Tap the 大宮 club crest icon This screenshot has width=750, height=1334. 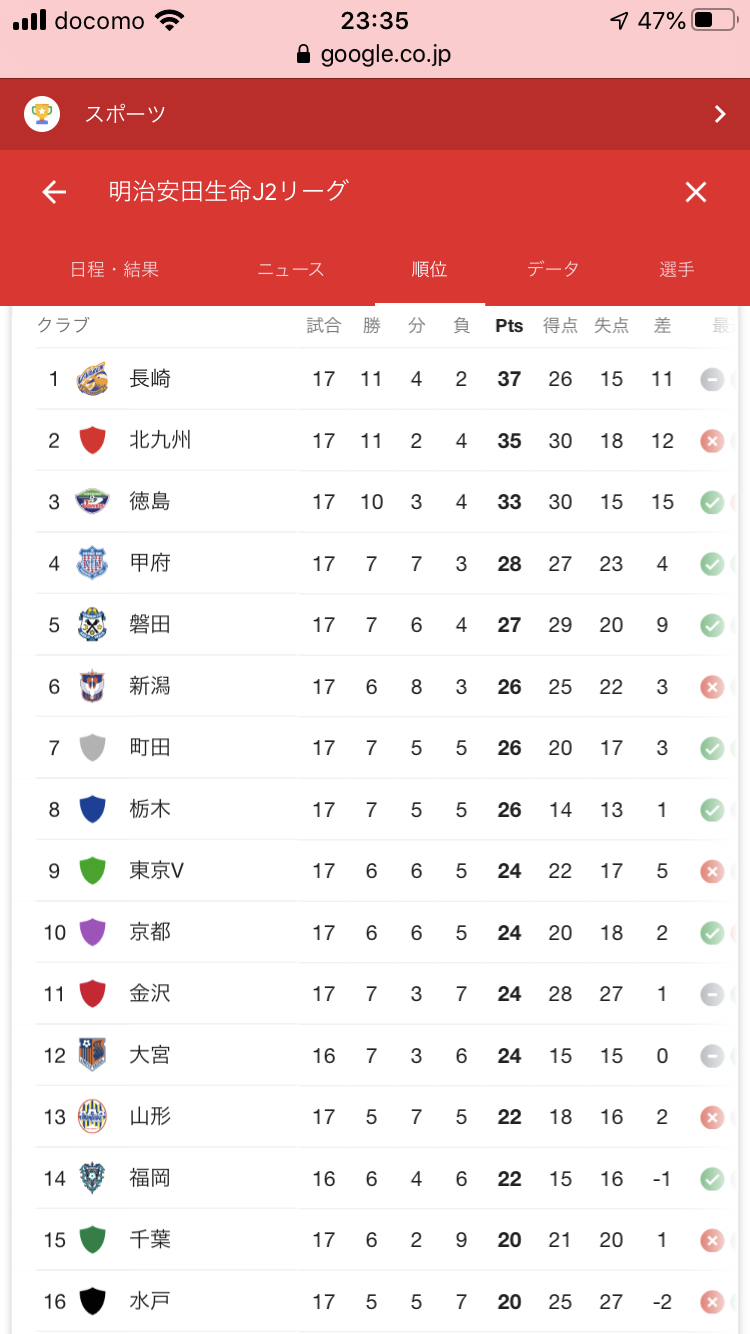[92, 1056]
